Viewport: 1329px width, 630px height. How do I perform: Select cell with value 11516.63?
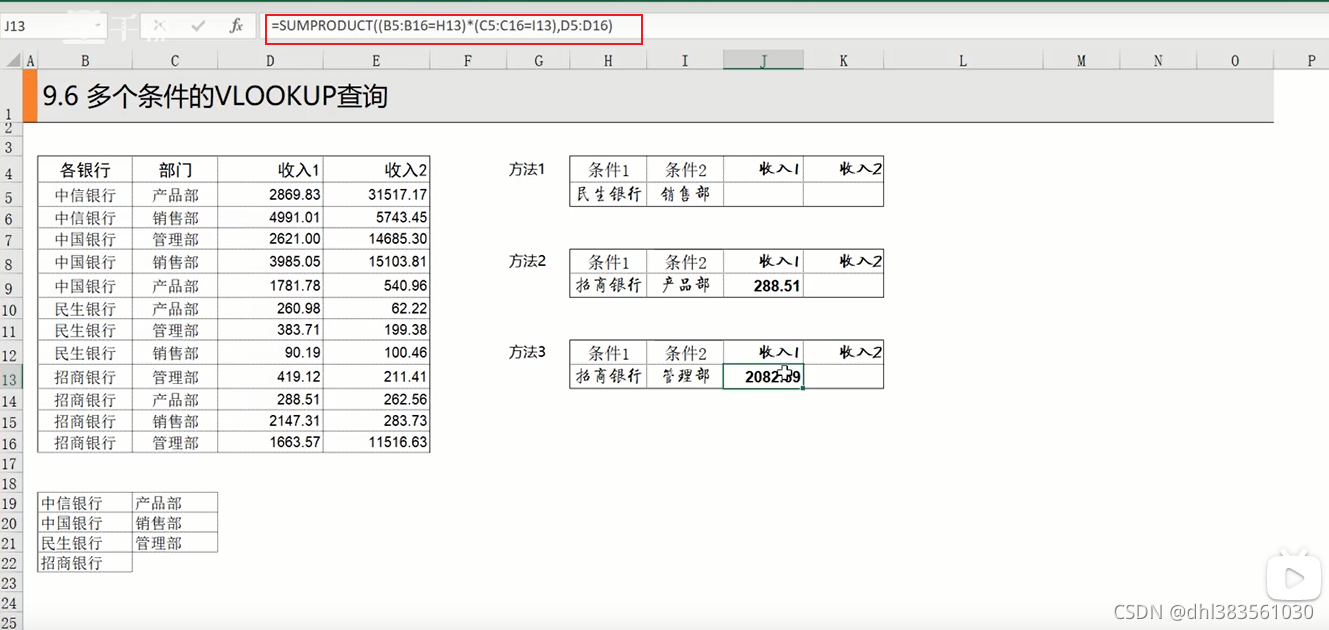pyautogui.click(x=377, y=442)
